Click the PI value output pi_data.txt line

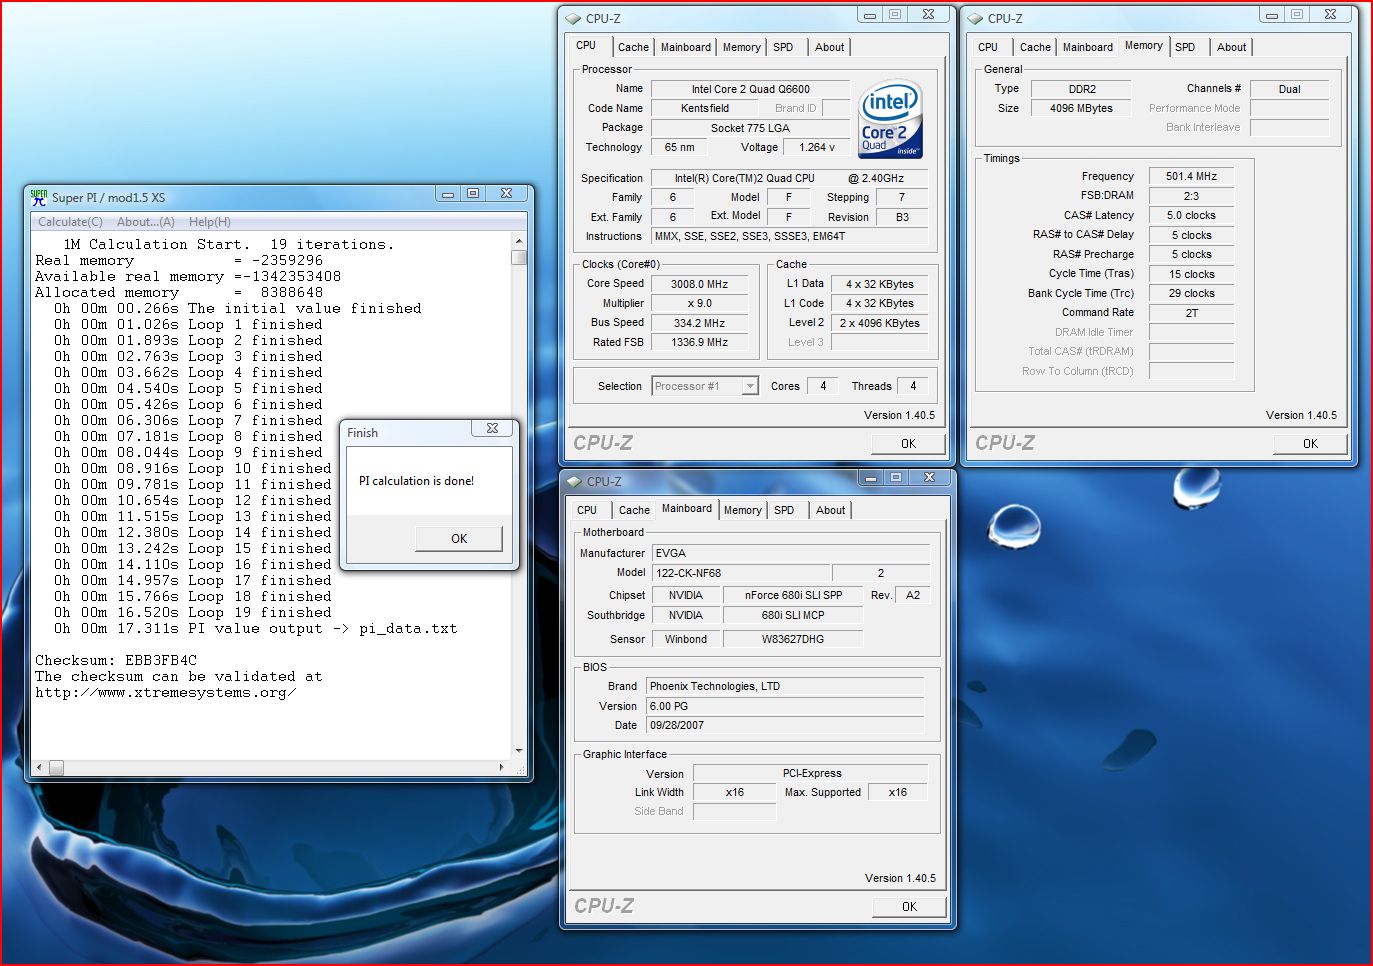(x=255, y=628)
